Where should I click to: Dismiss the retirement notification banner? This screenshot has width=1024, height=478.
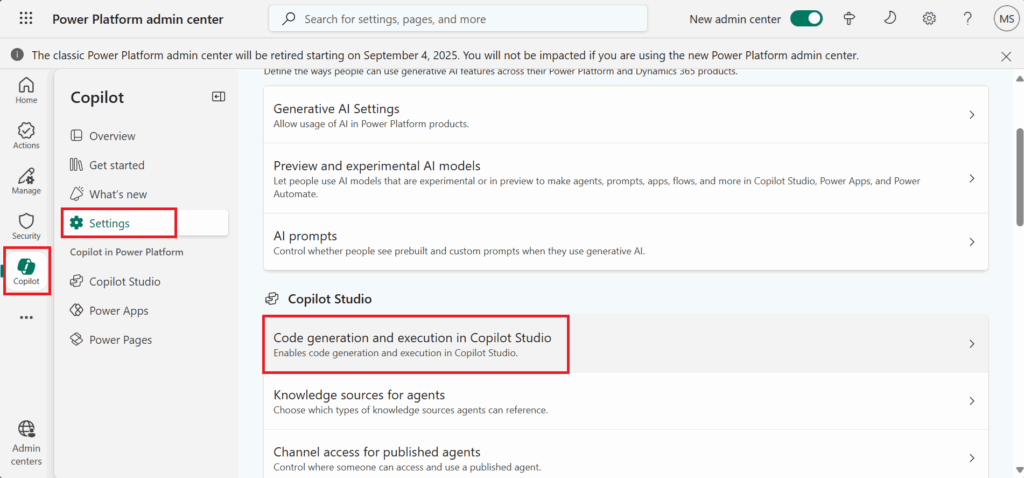point(1006,56)
